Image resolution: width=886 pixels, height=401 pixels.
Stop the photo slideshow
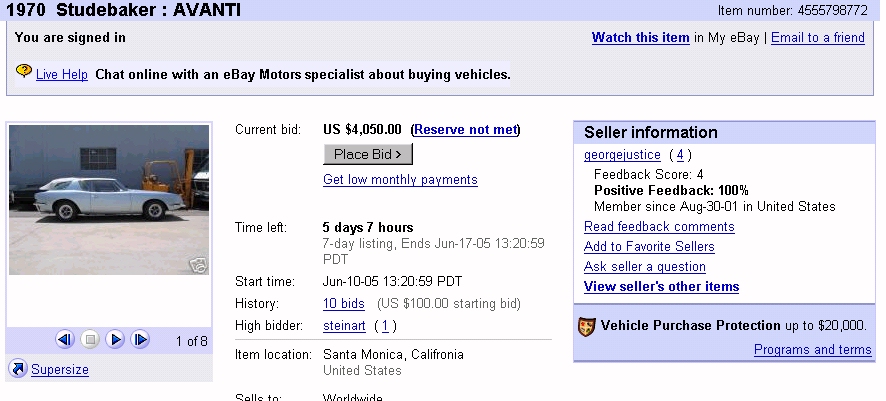pos(90,340)
